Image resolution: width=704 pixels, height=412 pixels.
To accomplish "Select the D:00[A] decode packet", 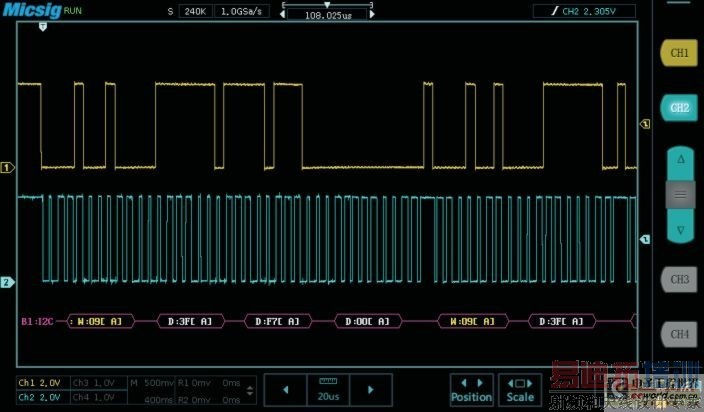I will click(x=368, y=321).
